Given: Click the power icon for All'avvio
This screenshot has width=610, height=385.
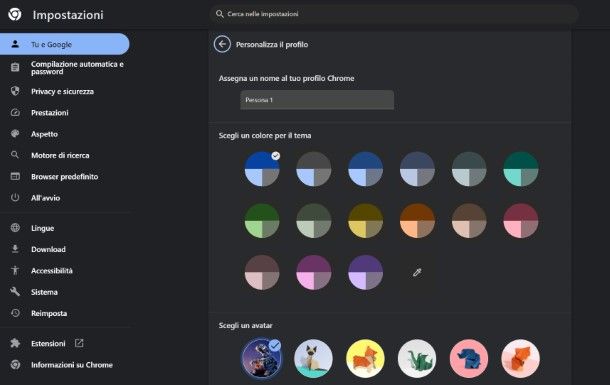Looking at the screenshot, I should pos(15,198).
